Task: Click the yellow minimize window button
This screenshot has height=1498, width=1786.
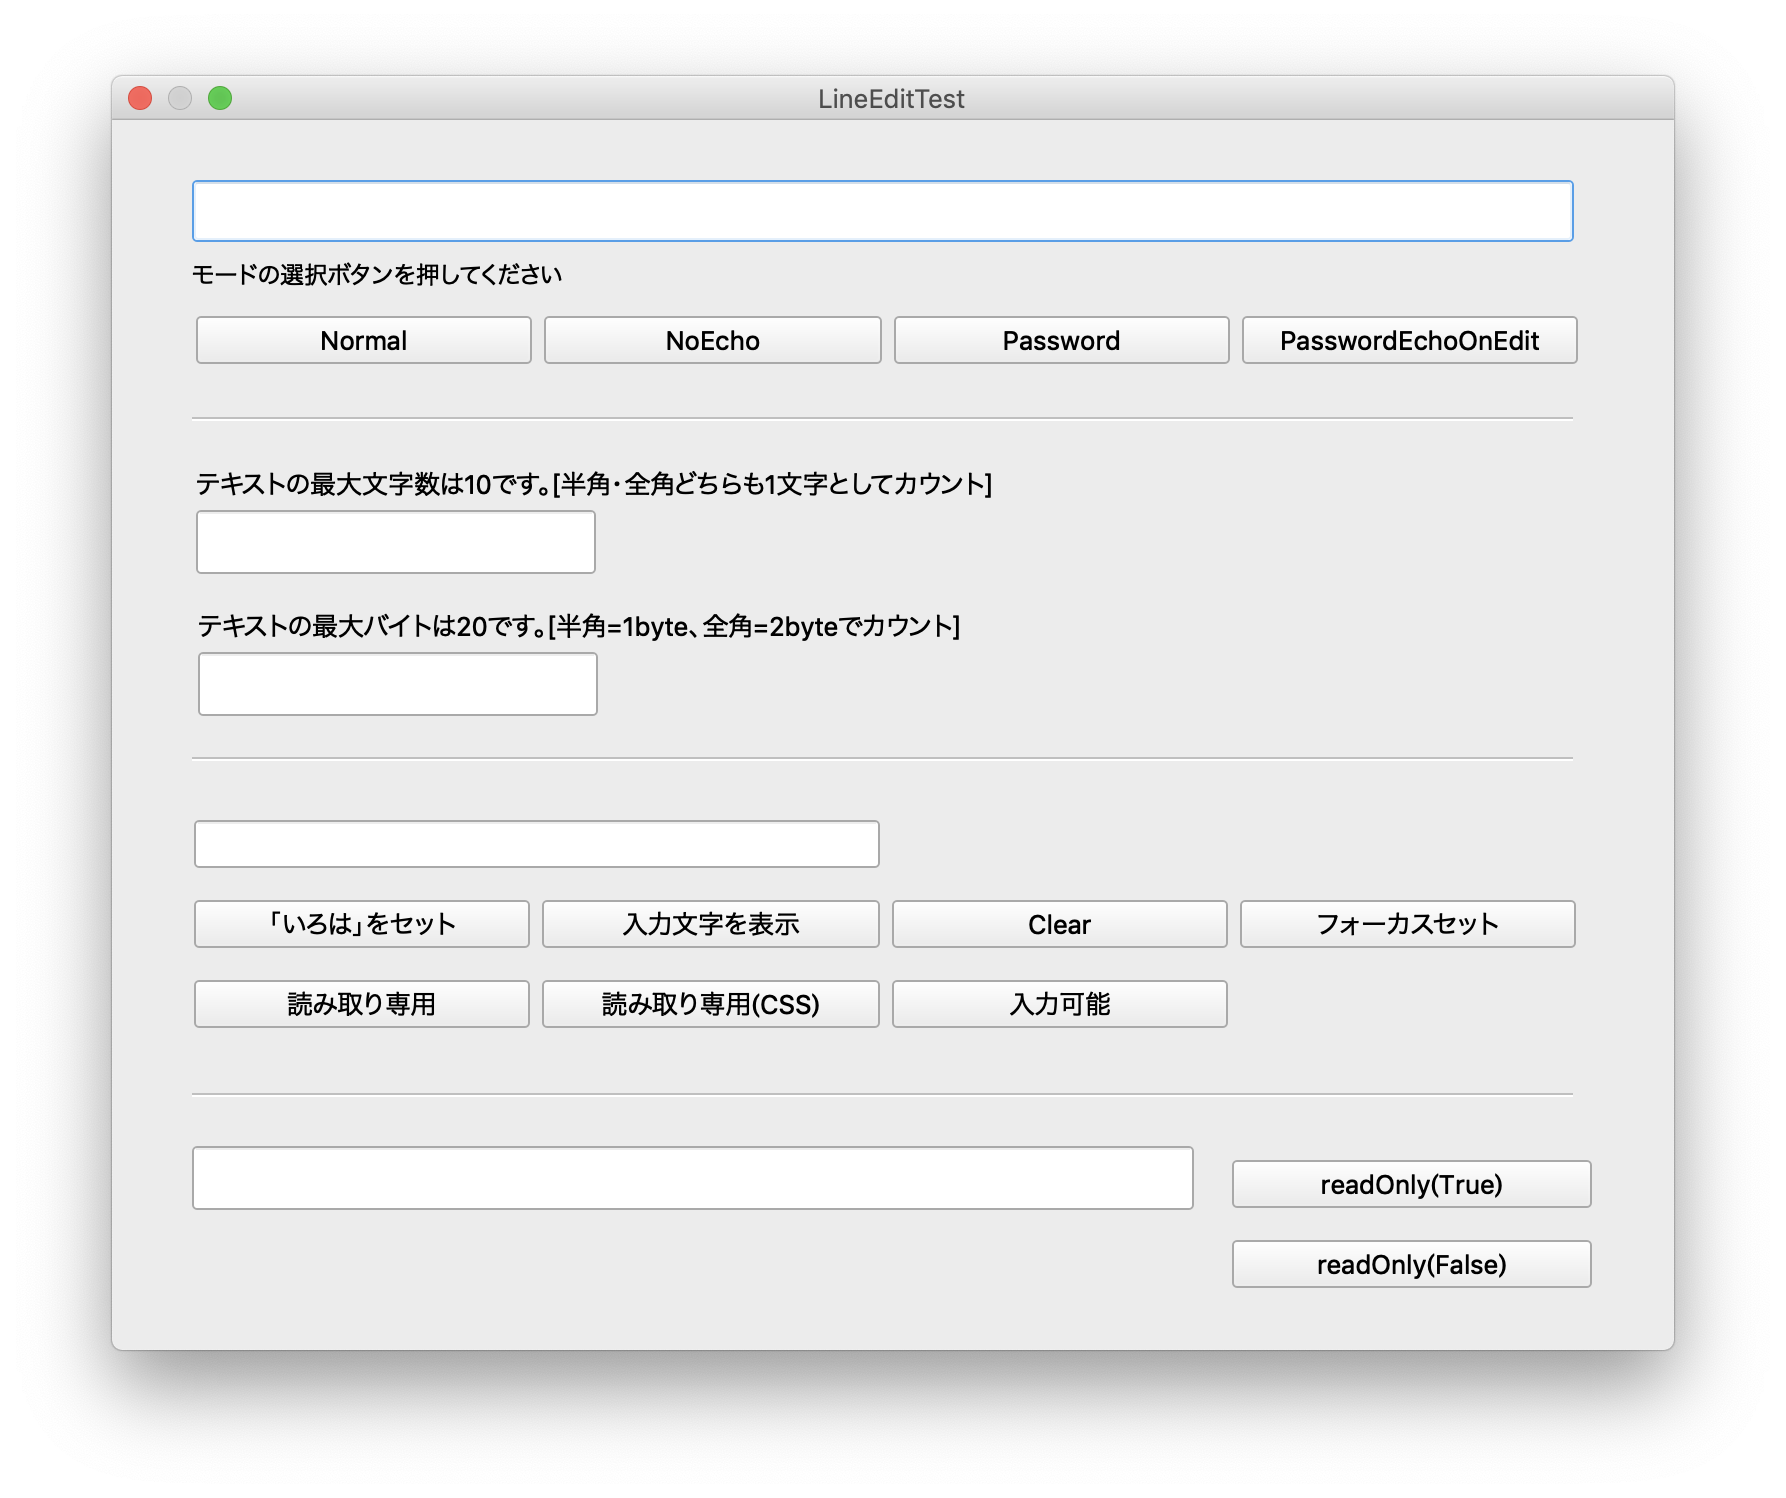Action: (181, 97)
